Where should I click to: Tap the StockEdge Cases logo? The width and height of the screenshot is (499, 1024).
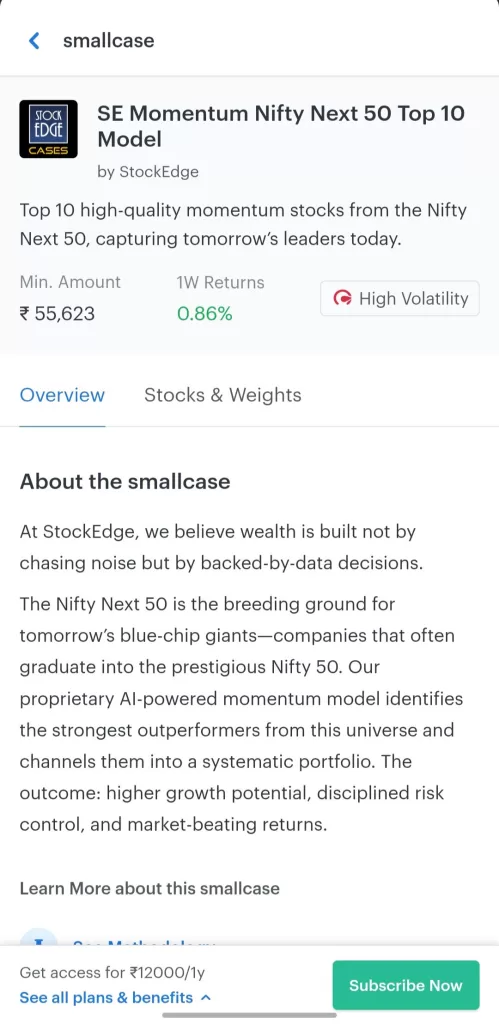click(x=48, y=129)
